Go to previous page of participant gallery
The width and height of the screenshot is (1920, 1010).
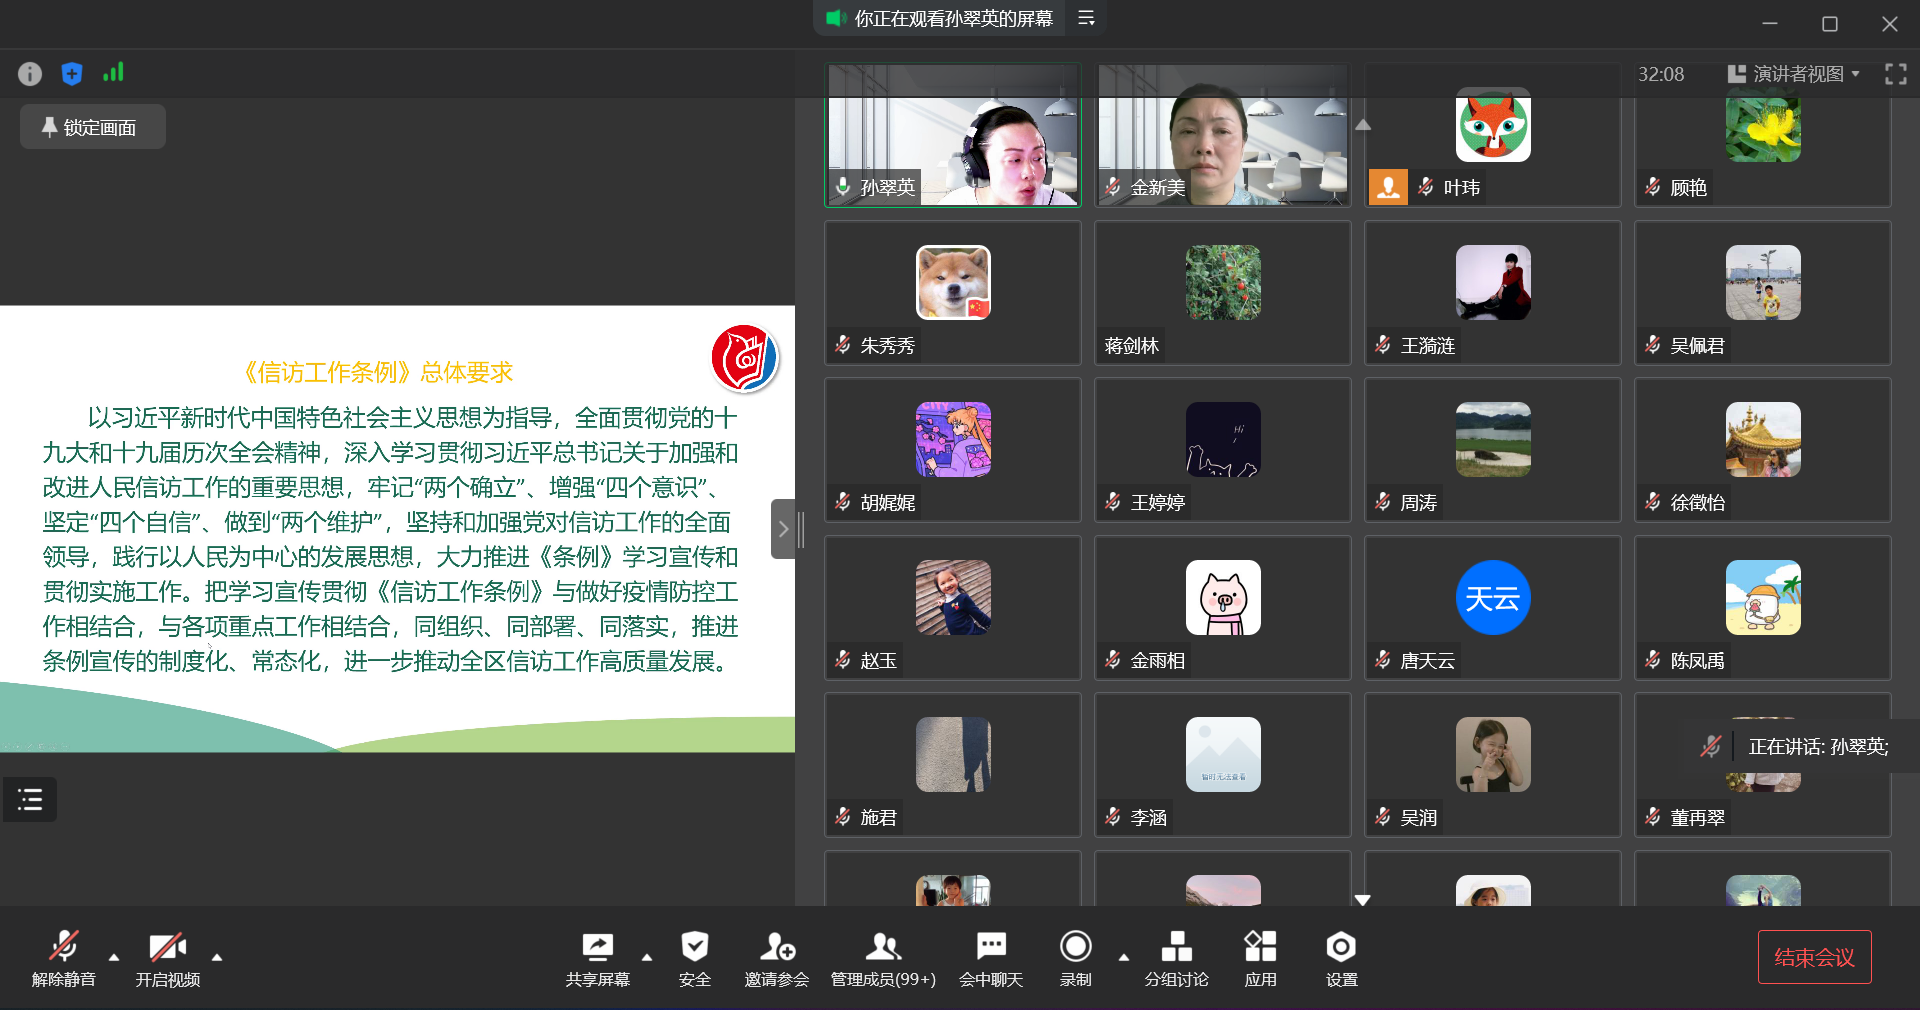click(1363, 125)
